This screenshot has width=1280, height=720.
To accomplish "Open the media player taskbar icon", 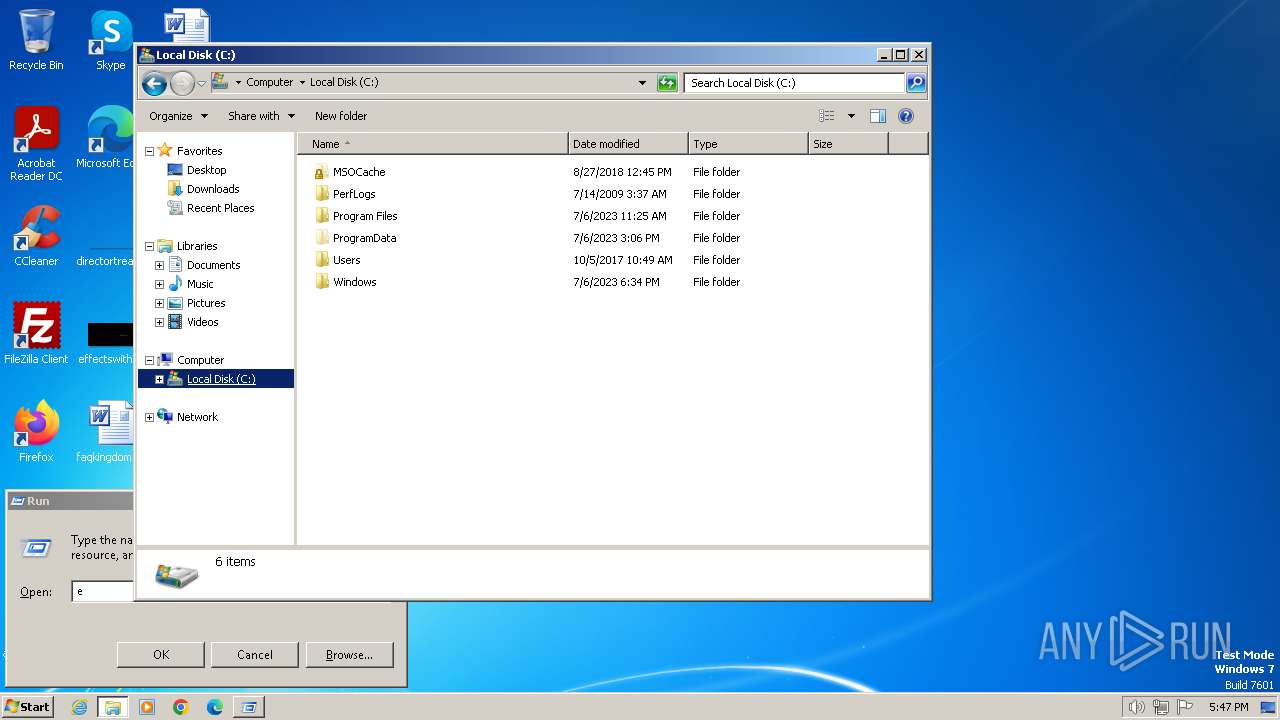I will tap(147, 707).
